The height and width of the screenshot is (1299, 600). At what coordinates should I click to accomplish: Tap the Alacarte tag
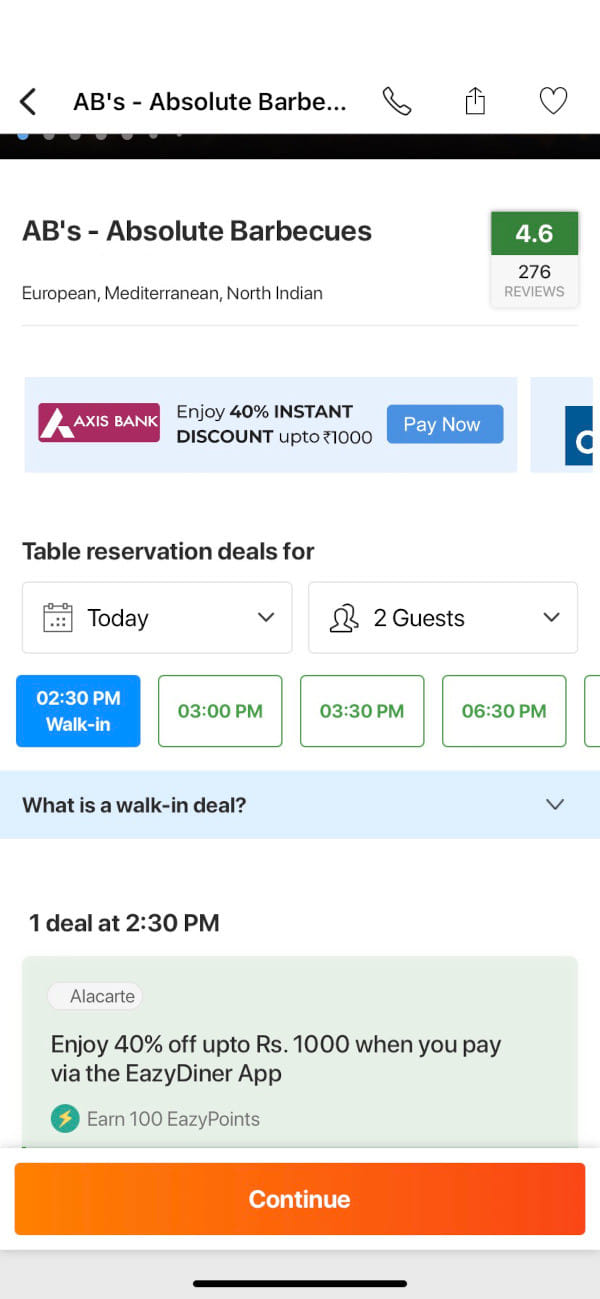96,996
